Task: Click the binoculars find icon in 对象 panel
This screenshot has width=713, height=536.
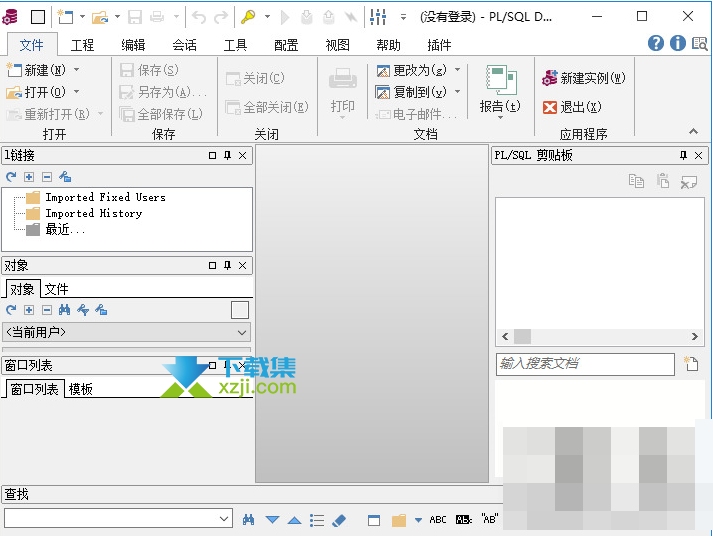Action: point(65,310)
